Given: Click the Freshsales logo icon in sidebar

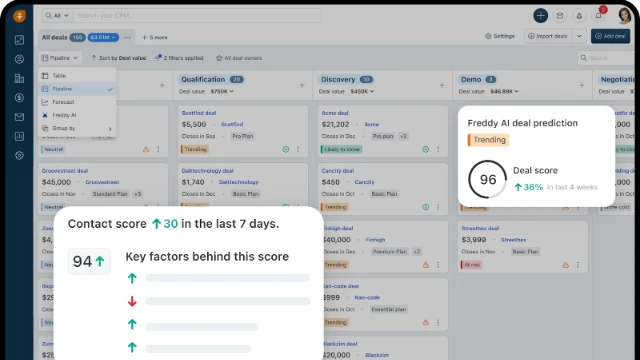Looking at the screenshot, I should coord(19,16).
